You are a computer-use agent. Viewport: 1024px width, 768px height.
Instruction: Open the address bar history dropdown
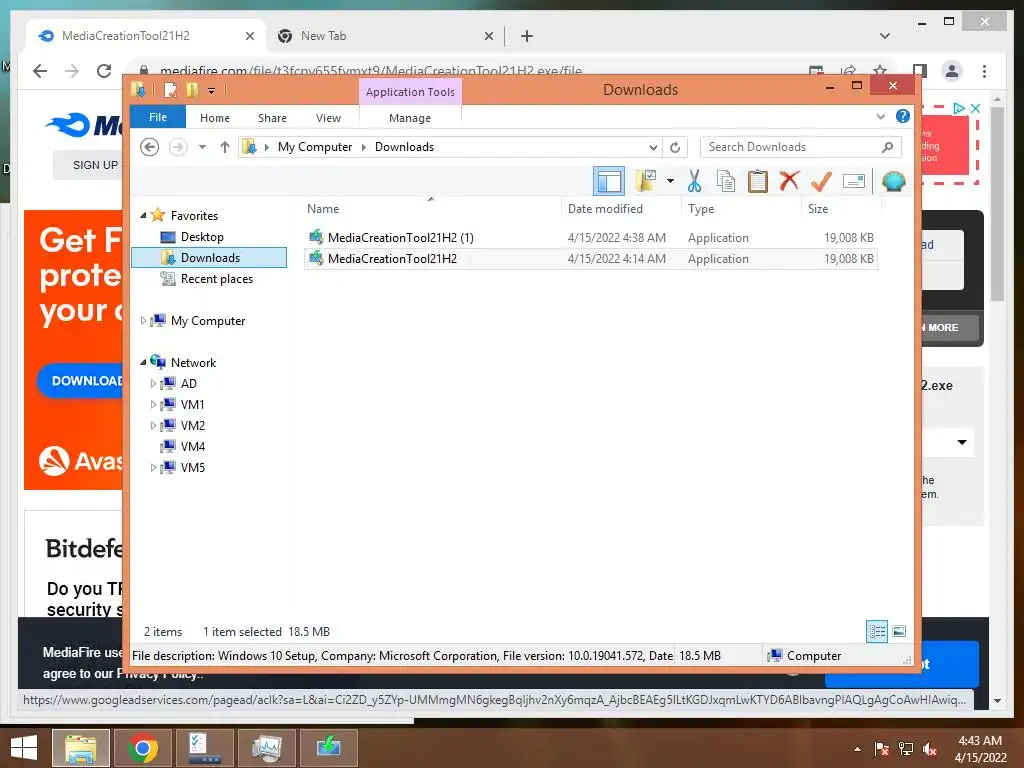652,148
